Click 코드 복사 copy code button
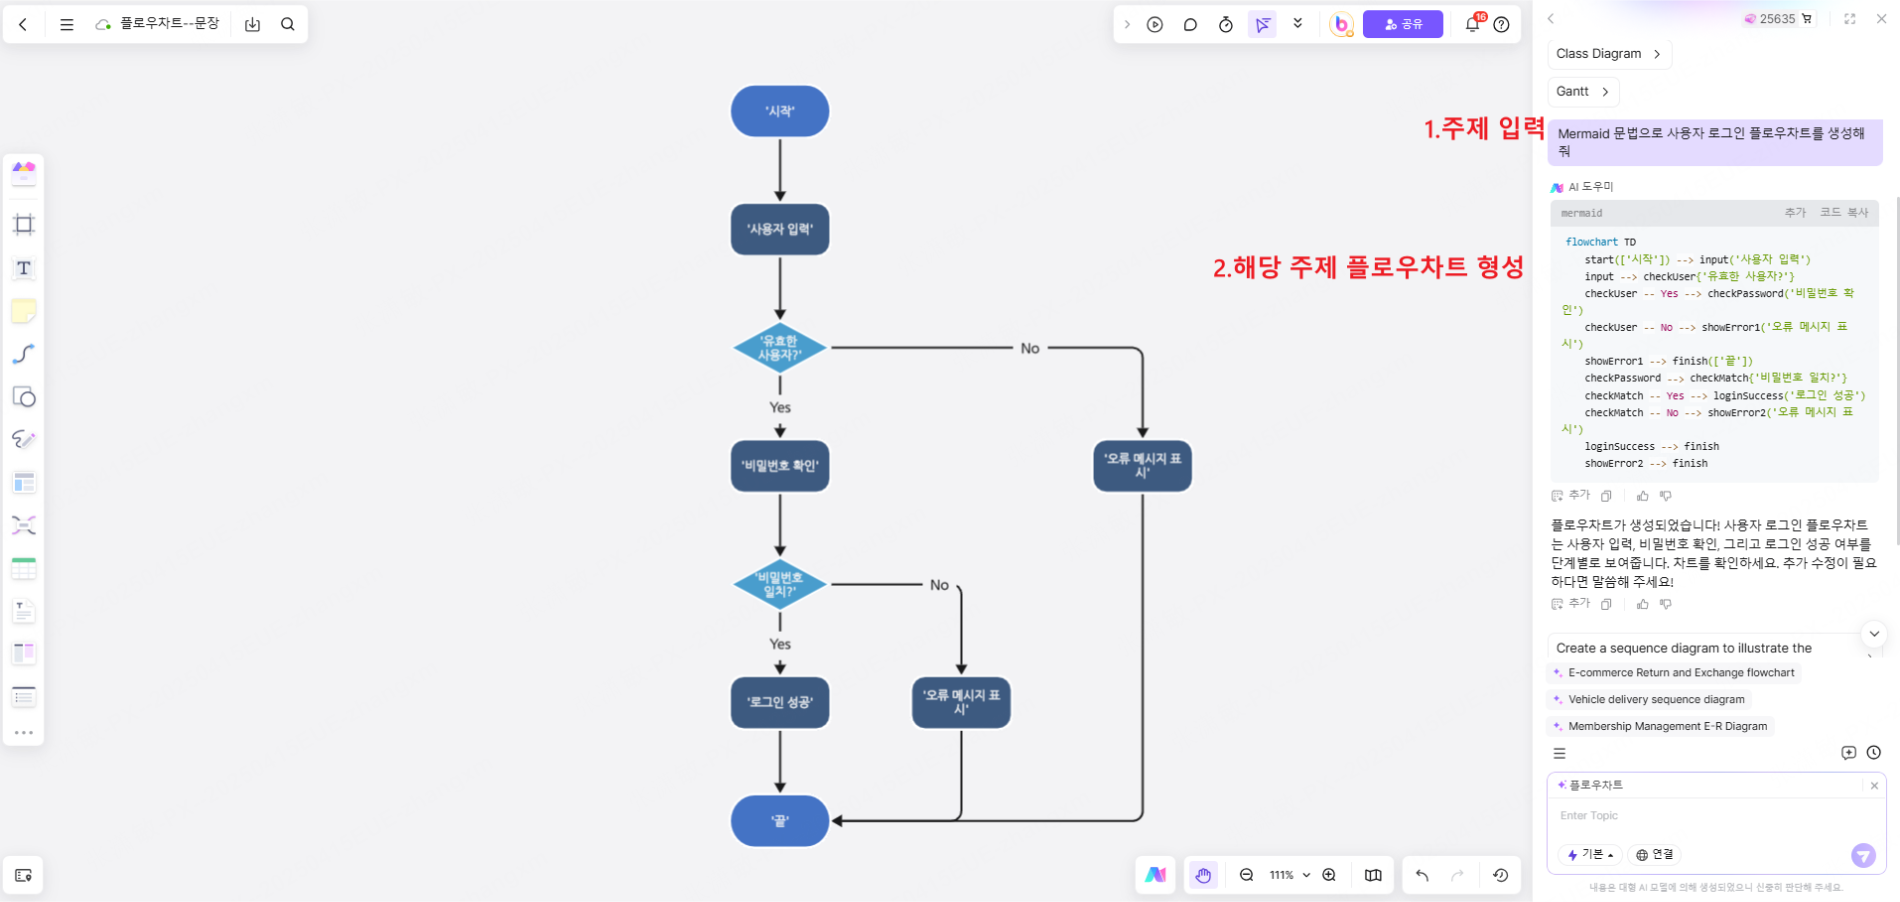The height and width of the screenshot is (902, 1900). (x=1844, y=213)
